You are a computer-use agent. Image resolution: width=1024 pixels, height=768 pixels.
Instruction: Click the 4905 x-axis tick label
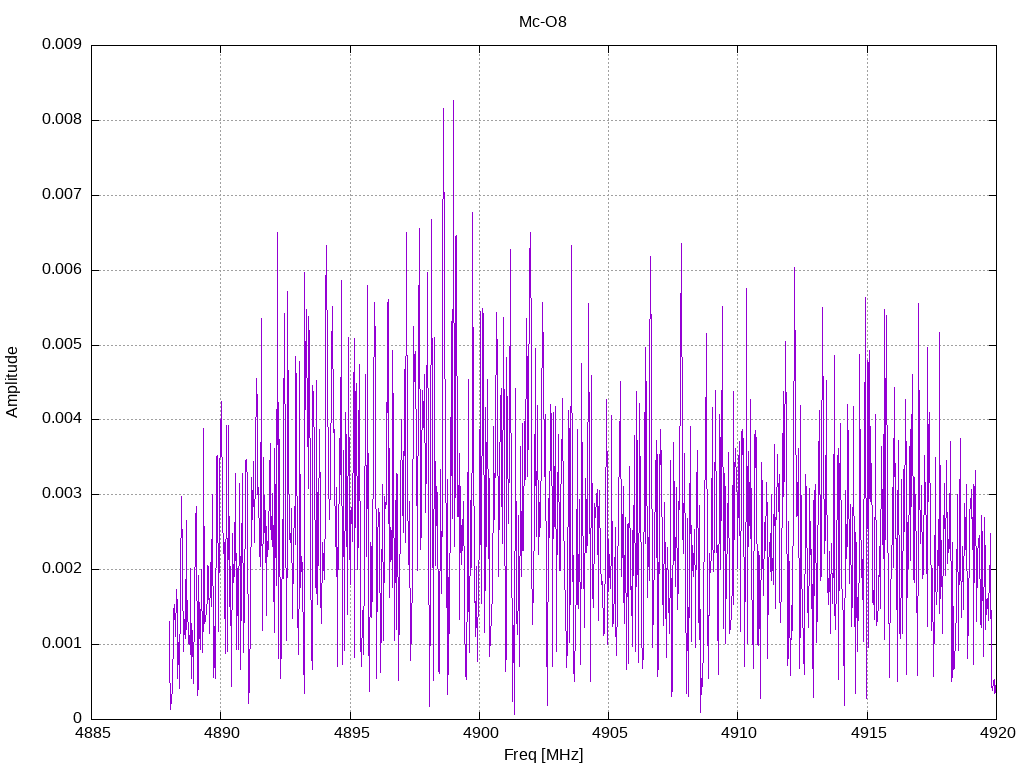(609, 733)
